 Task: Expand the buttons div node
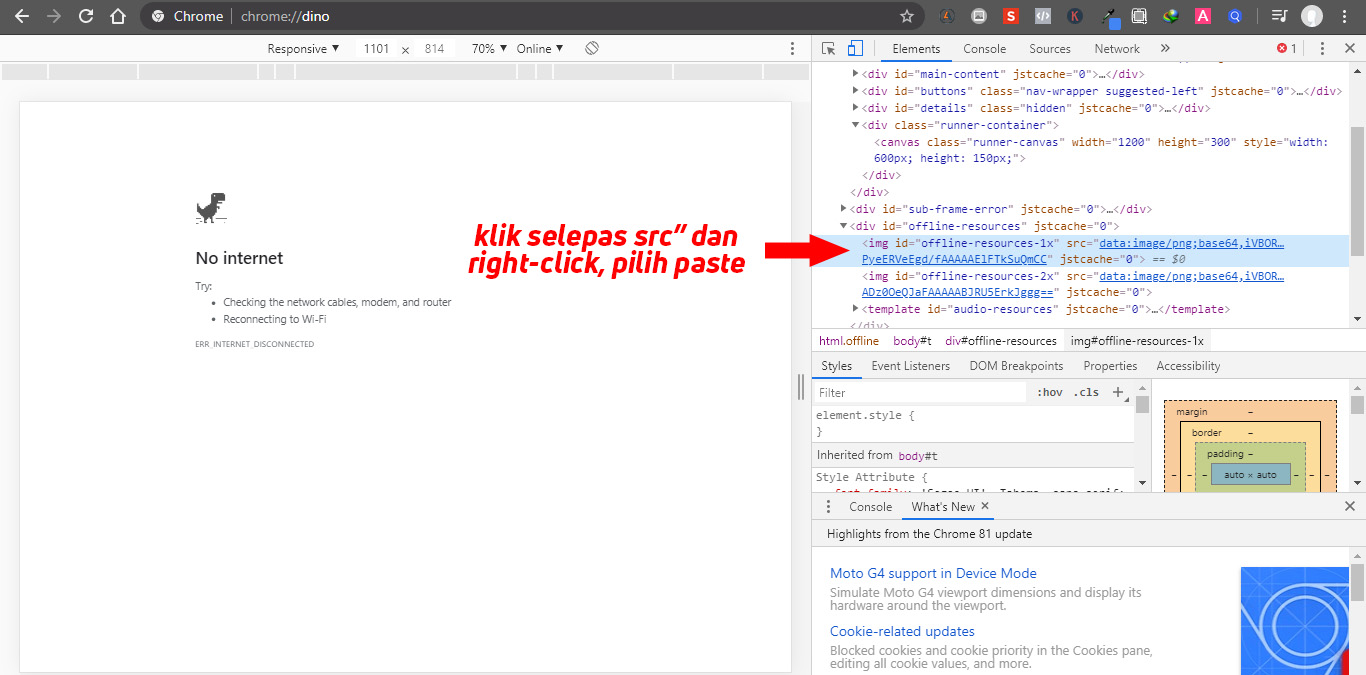(855, 91)
